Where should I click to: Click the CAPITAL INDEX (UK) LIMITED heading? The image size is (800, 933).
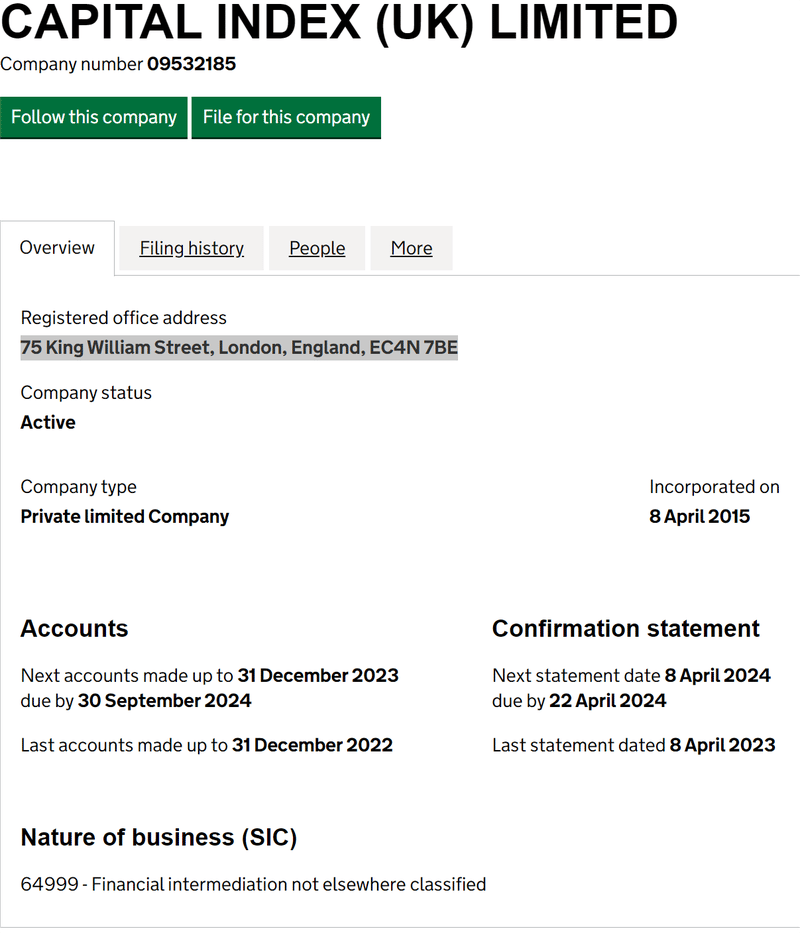339,23
